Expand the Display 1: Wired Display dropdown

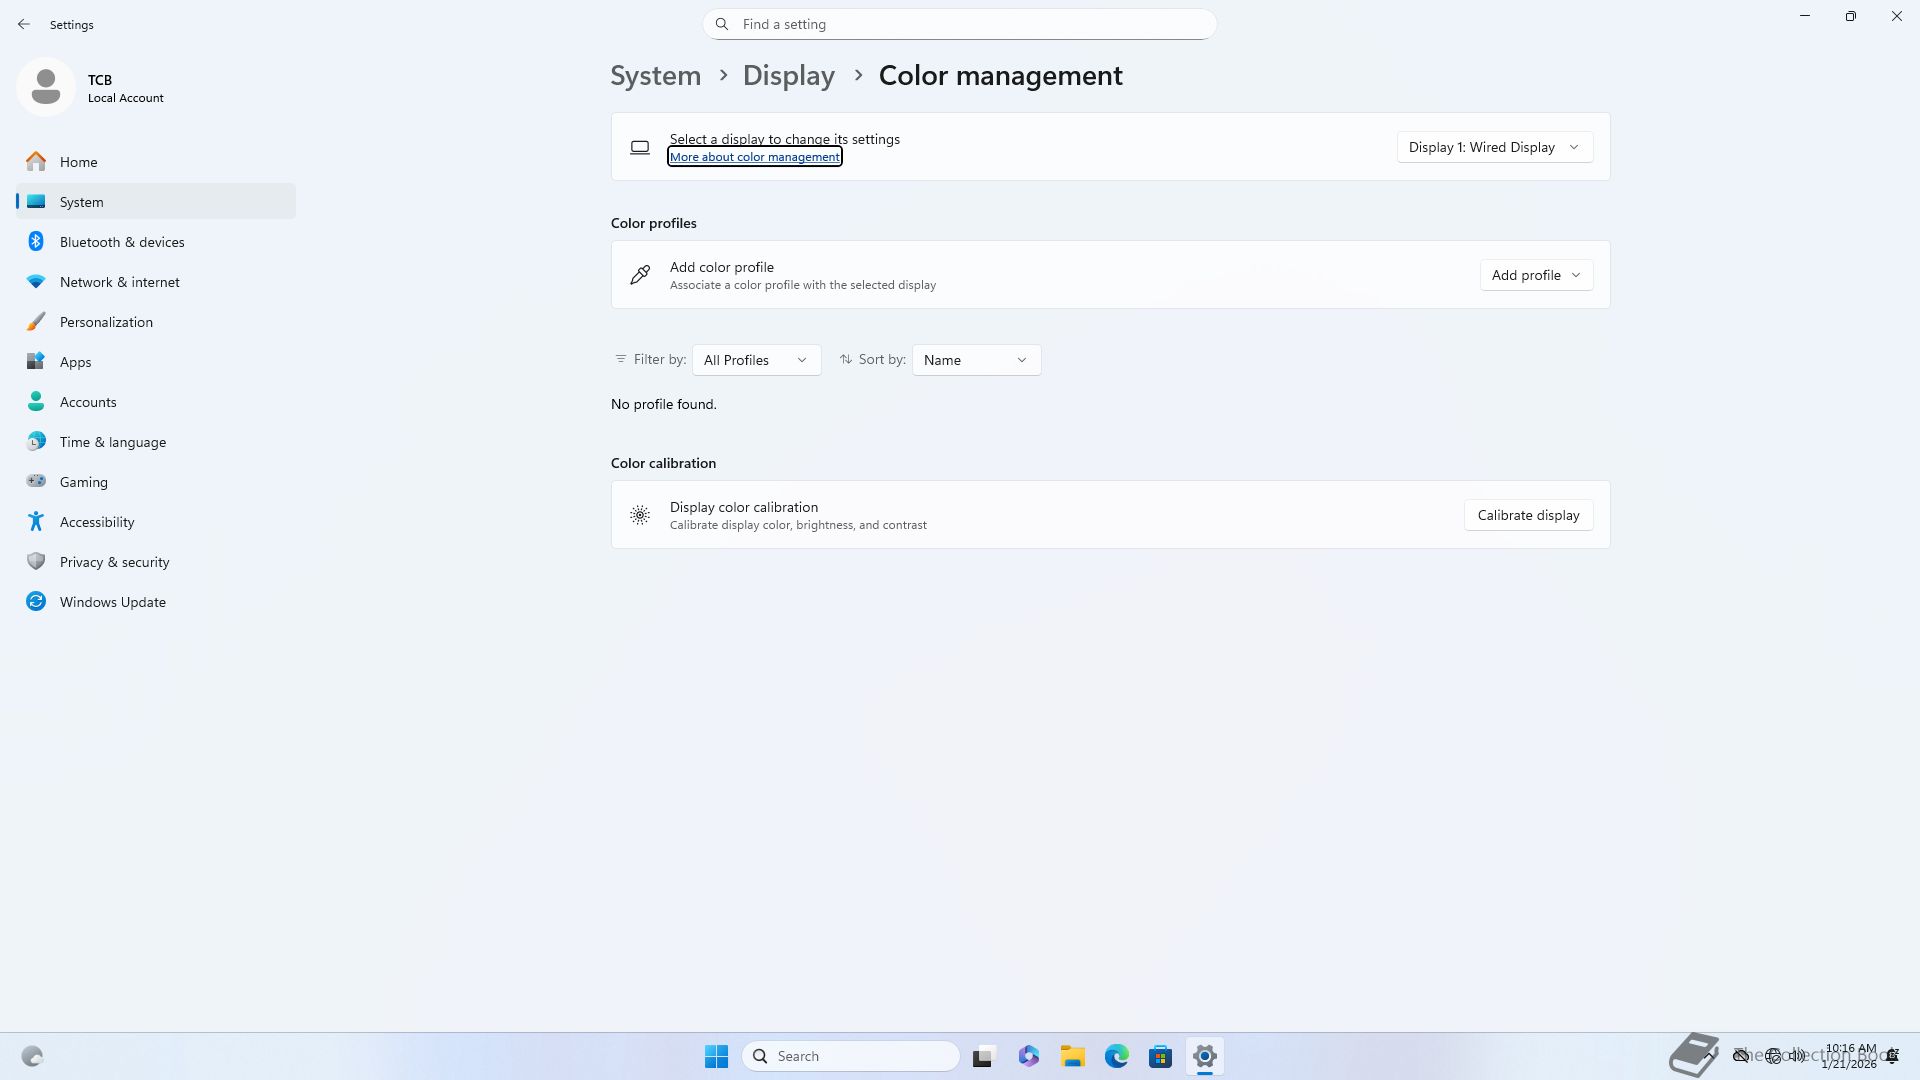[1494, 147]
